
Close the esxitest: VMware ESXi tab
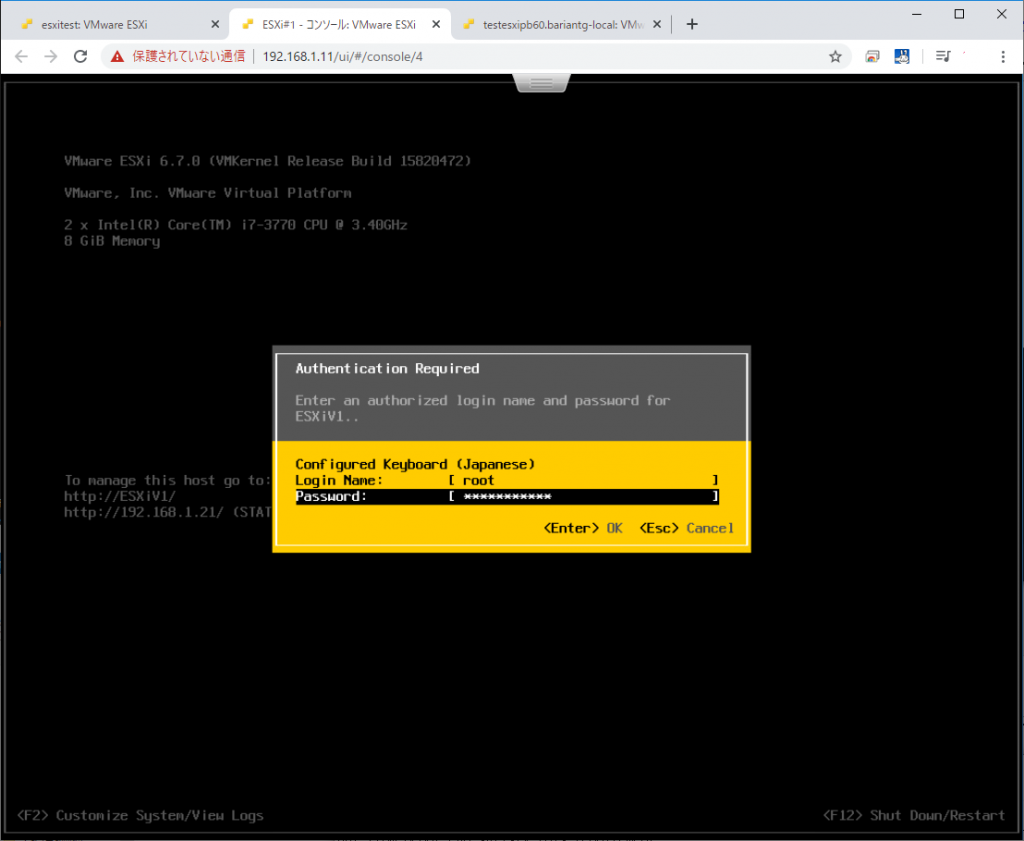coord(215,25)
